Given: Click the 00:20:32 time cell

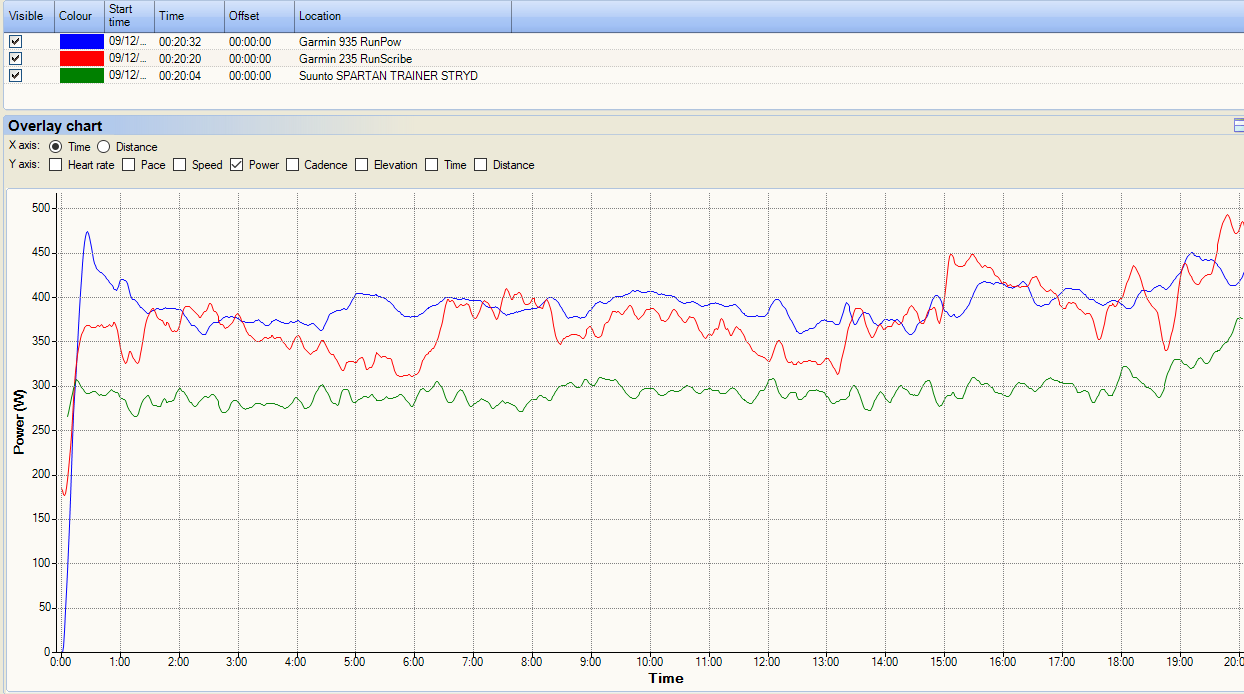Looking at the screenshot, I should click(179, 42).
